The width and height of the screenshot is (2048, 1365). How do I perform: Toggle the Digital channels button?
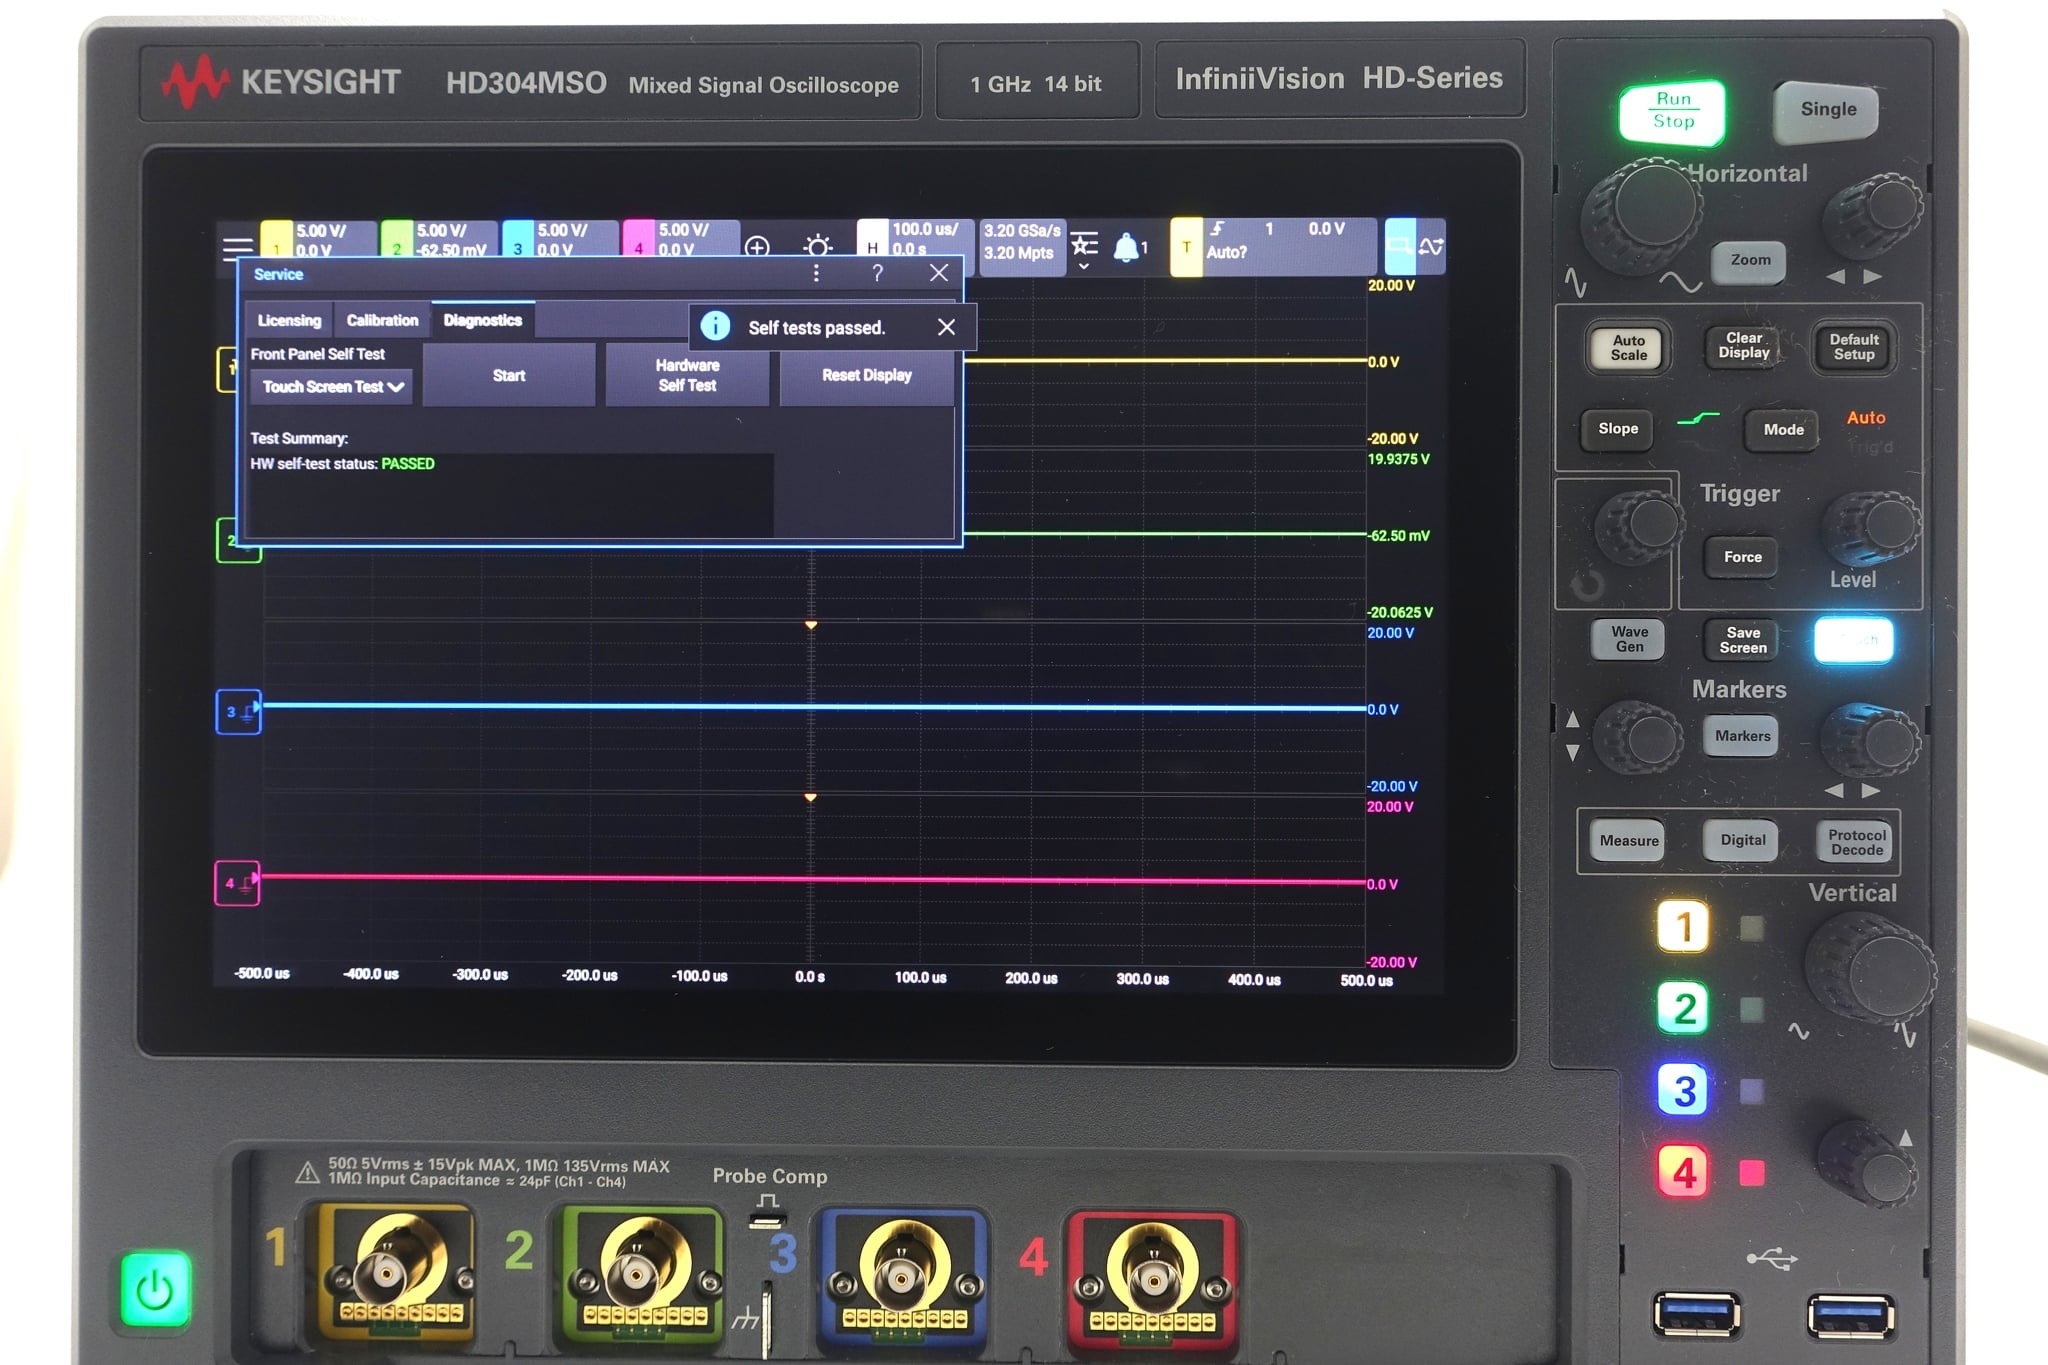click(1742, 841)
